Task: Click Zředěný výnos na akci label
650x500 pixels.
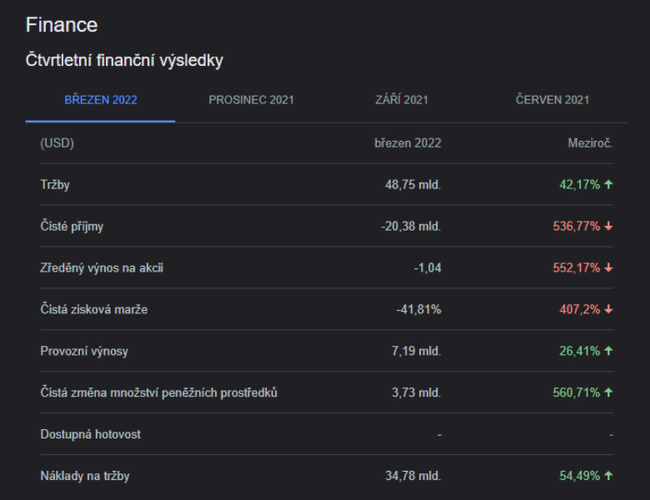Action: click(103, 268)
